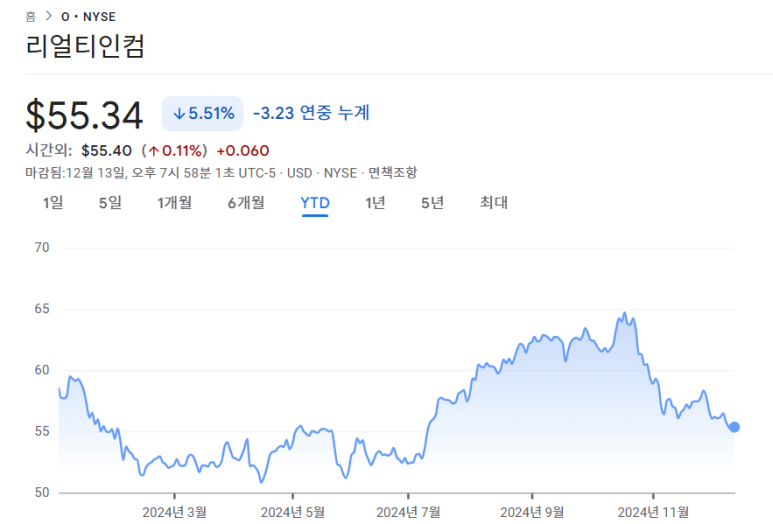The image size is (773, 524).
Task: Open the 홈 breadcrumb link
Action: click(x=31, y=17)
